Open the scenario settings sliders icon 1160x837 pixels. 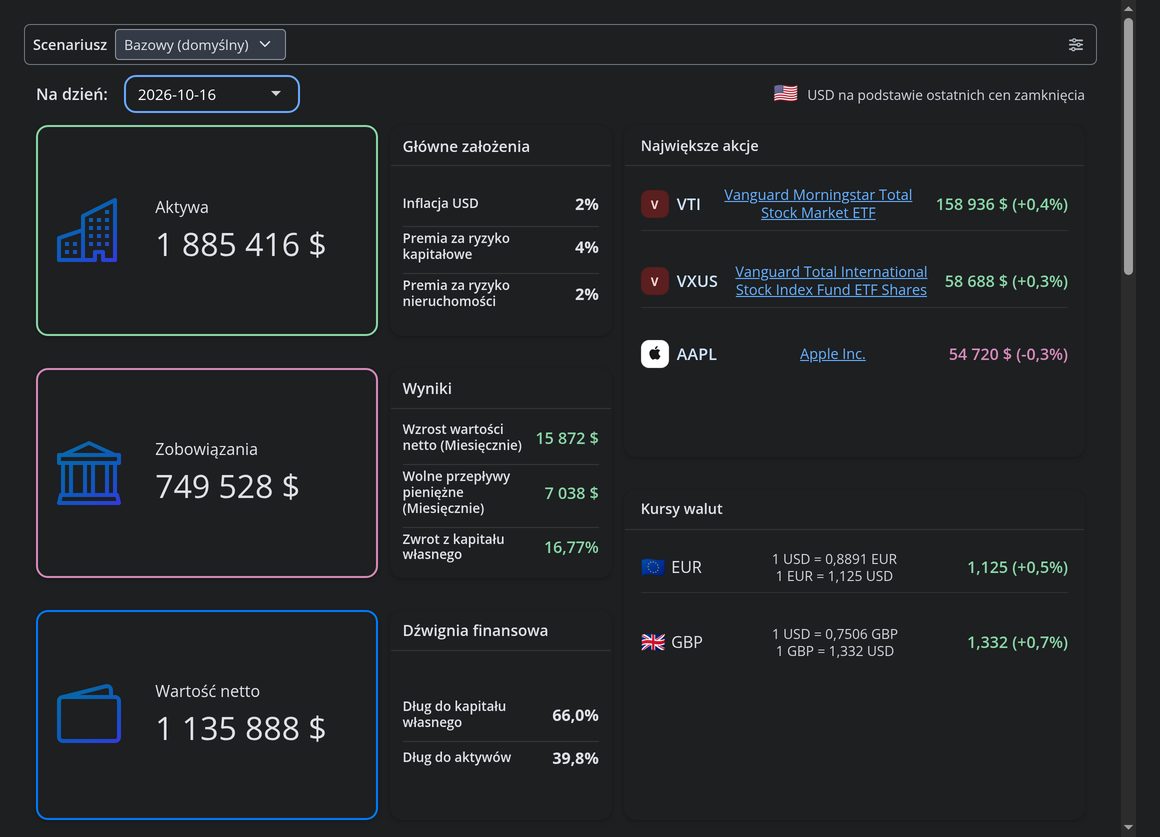[x=1076, y=44]
